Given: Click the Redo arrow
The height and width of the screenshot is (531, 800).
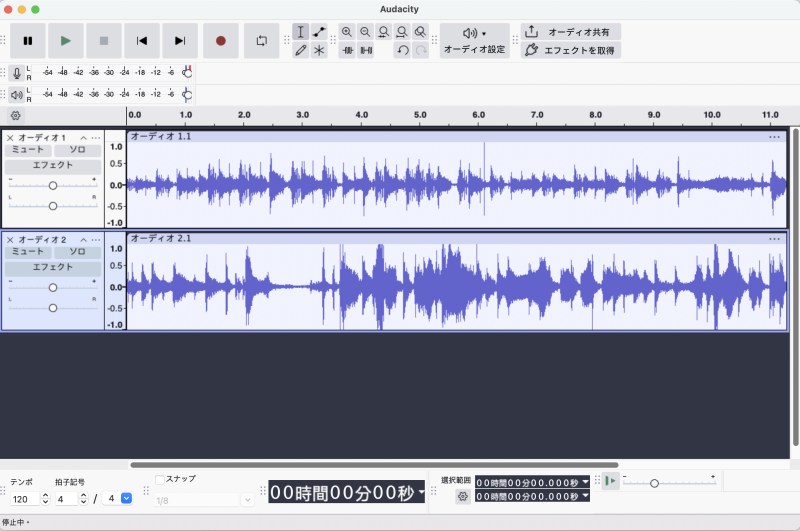Looking at the screenshot, I should click(421, 50).
